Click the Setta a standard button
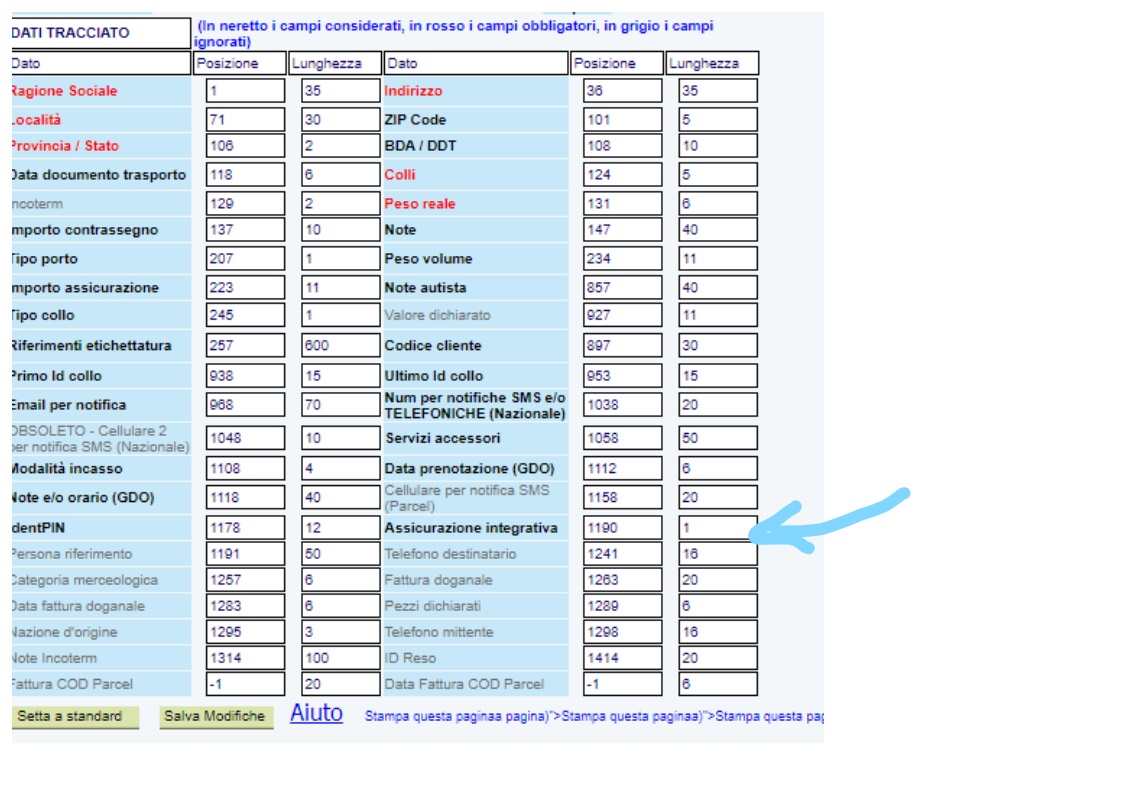 [x=75, y=716]
